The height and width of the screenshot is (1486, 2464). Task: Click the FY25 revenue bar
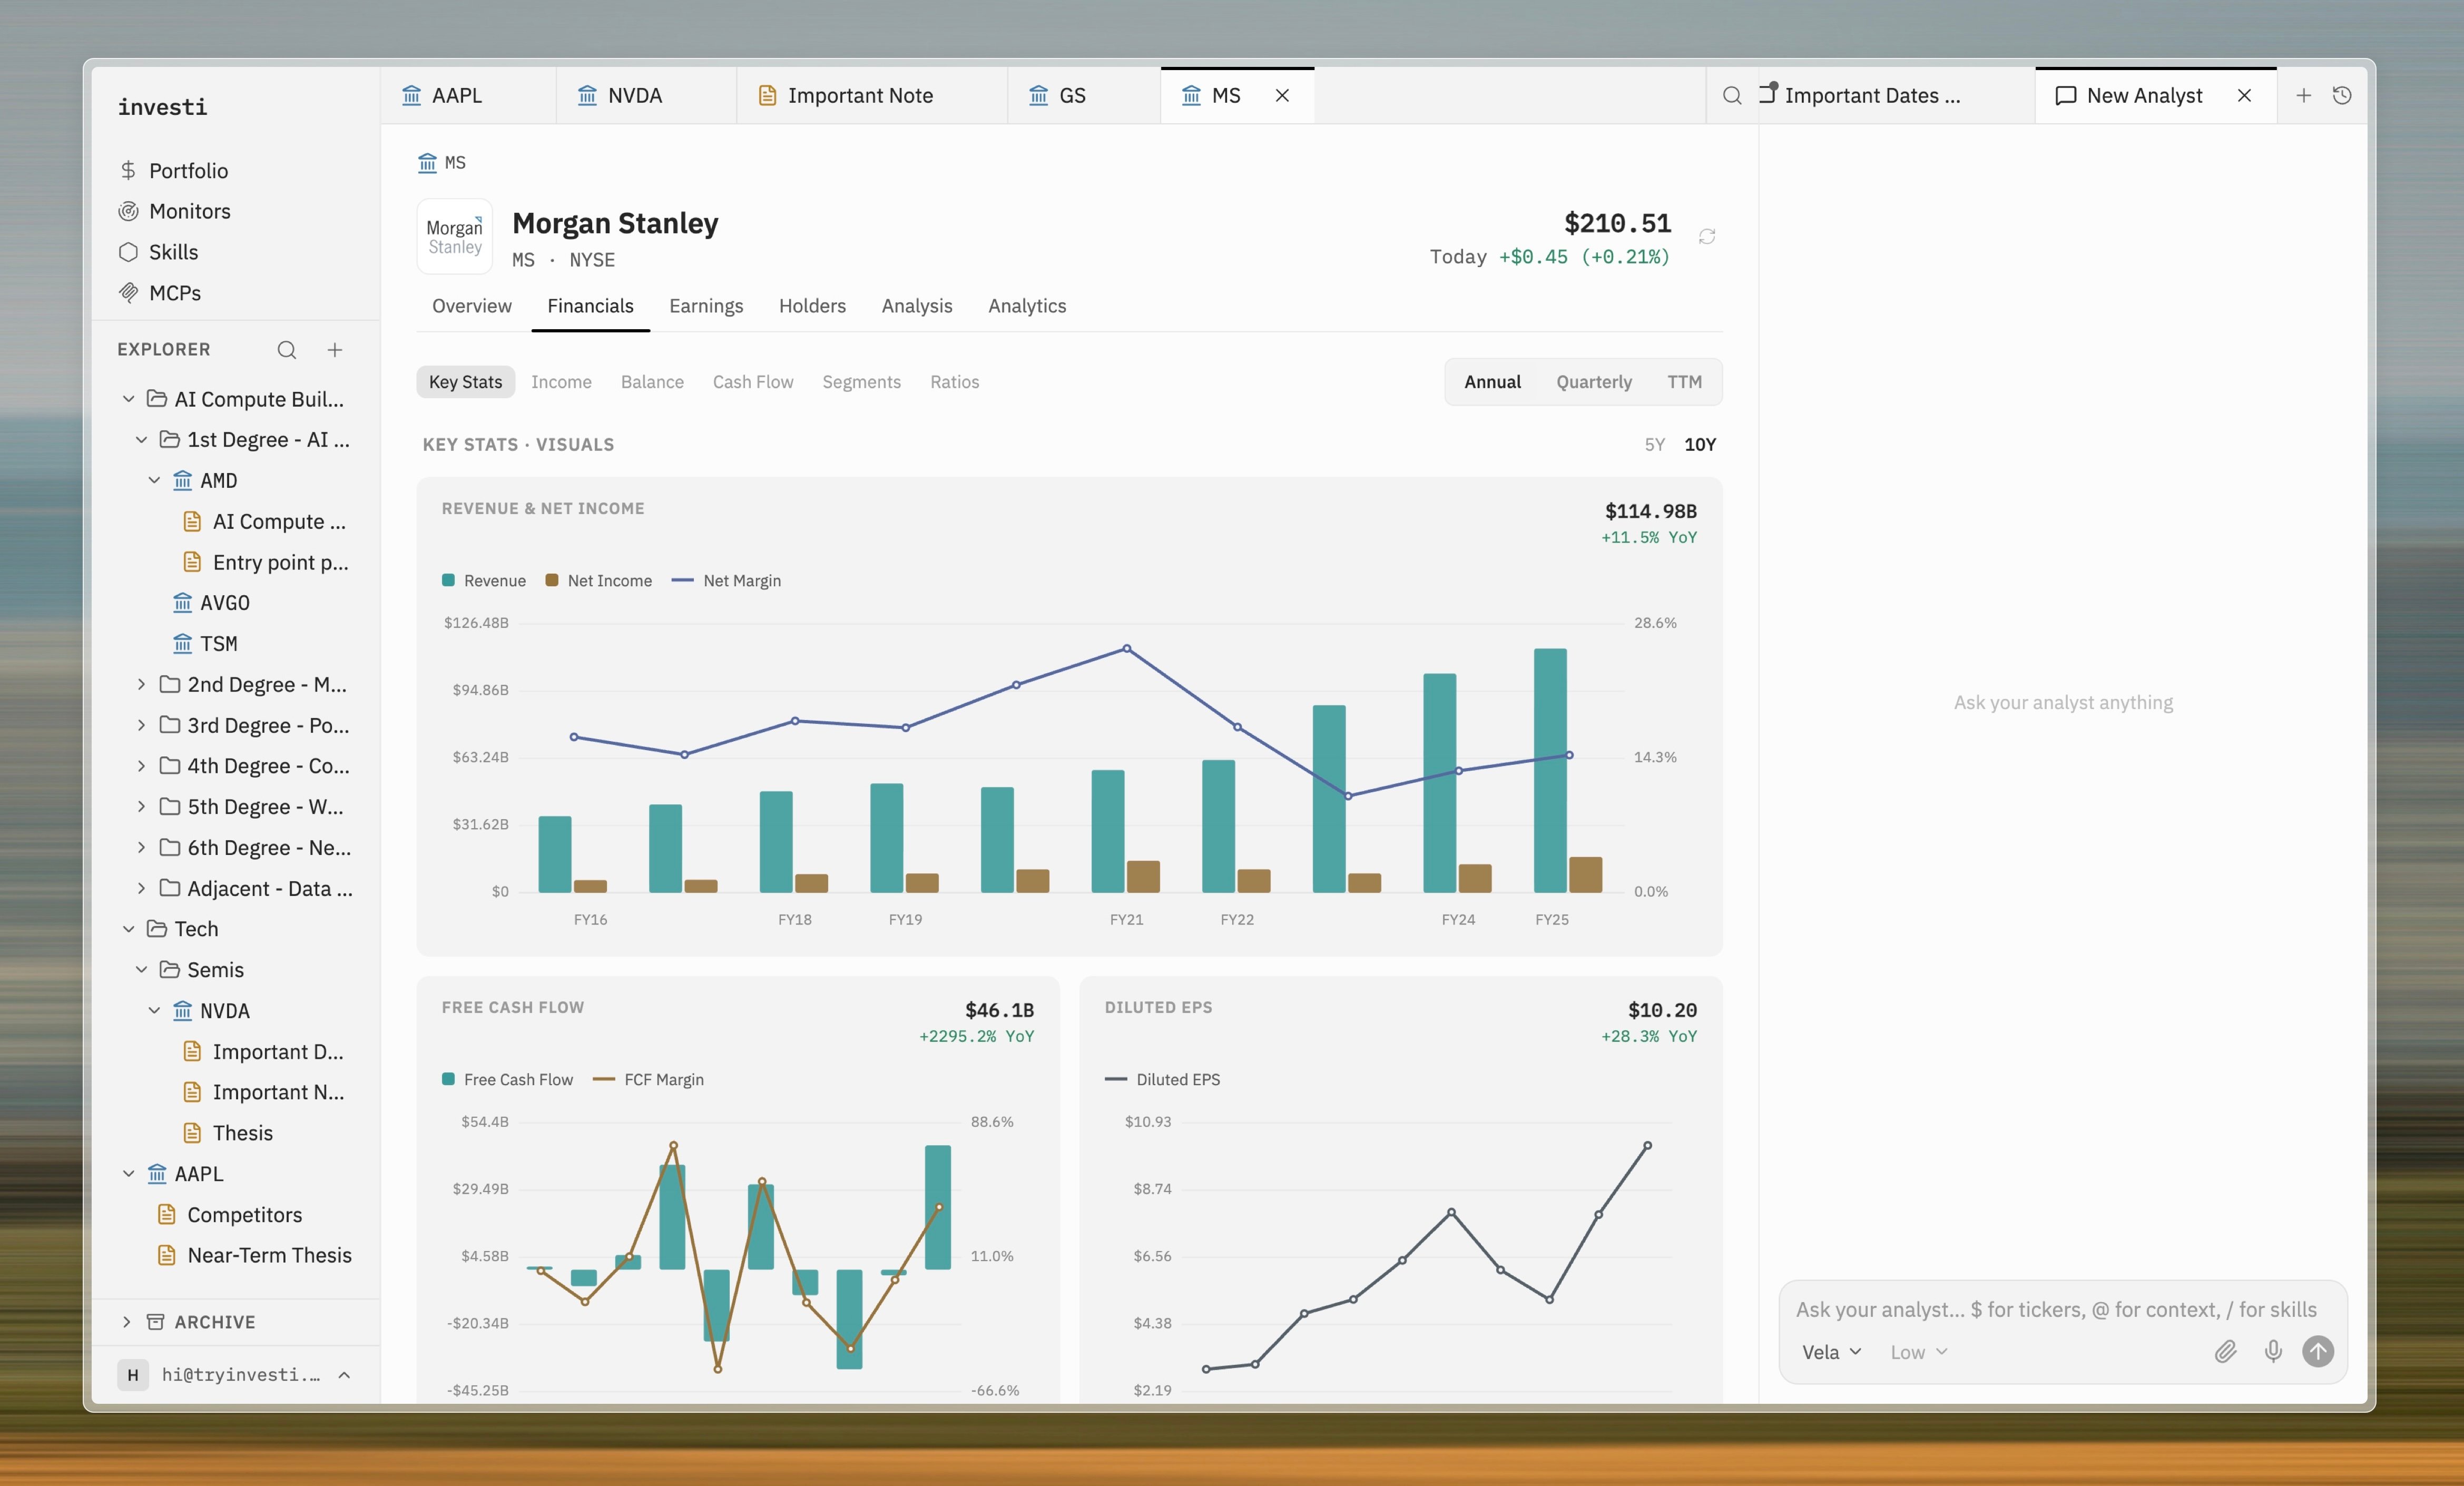(1550, 770)
